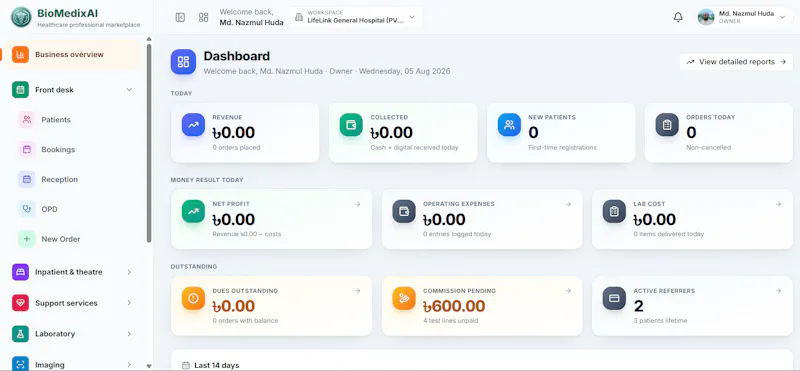
Task: Collapse the sidebar with the panel icon
Action: (180, 17)
